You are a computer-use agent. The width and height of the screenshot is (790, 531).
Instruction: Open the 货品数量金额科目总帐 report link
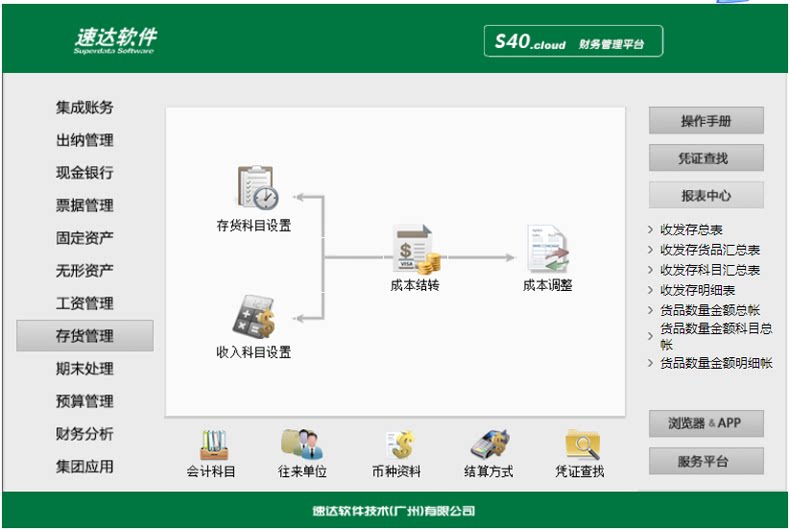coord(716,336)
